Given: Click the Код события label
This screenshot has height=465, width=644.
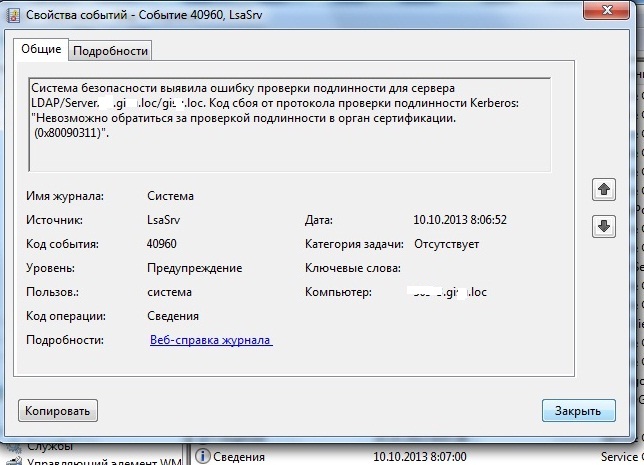Looking at the screenshot, I should click(62, 244).
